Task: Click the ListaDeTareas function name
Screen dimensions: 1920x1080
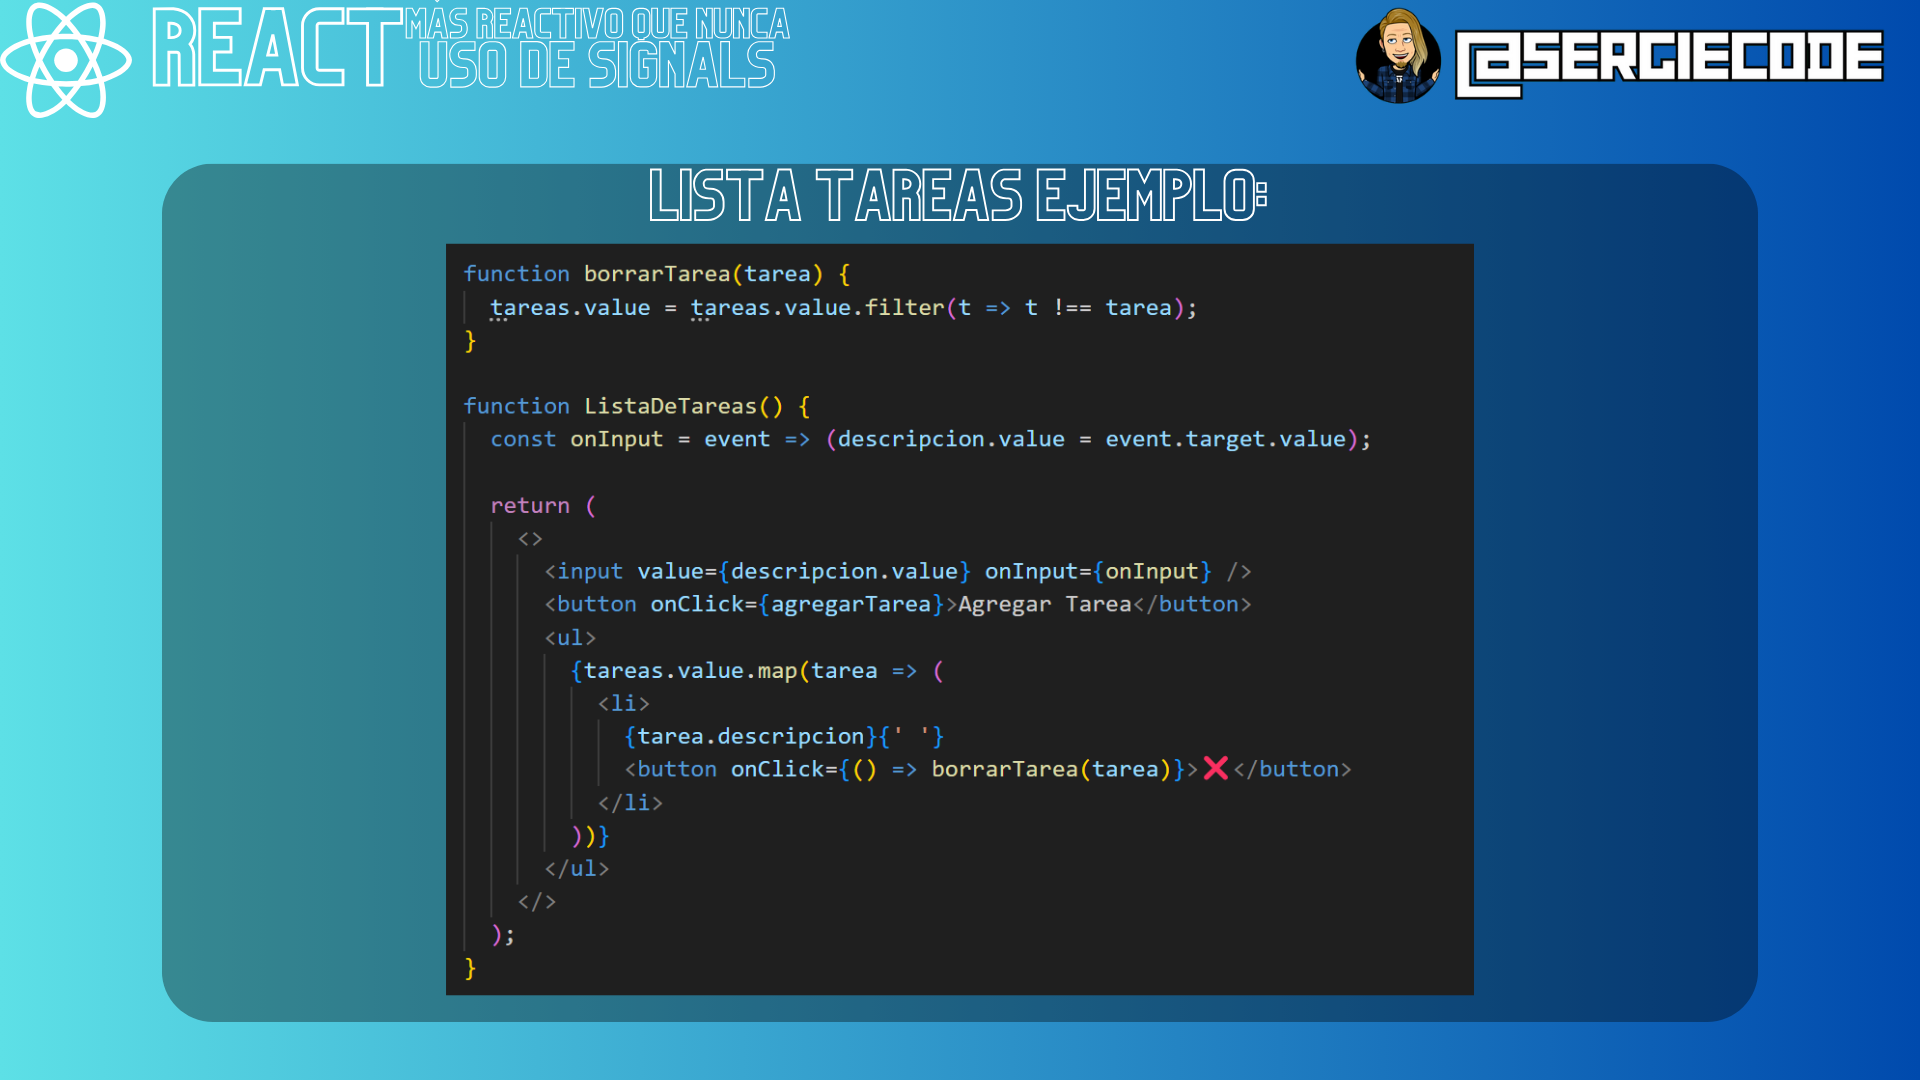Action: click(670, 406)
